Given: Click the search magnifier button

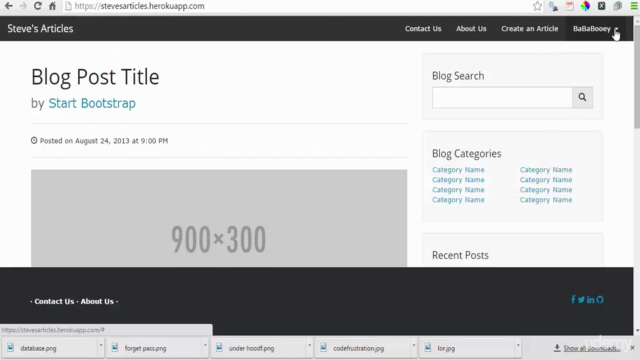Looking at the screenshot, I should [x=582, y=97].
